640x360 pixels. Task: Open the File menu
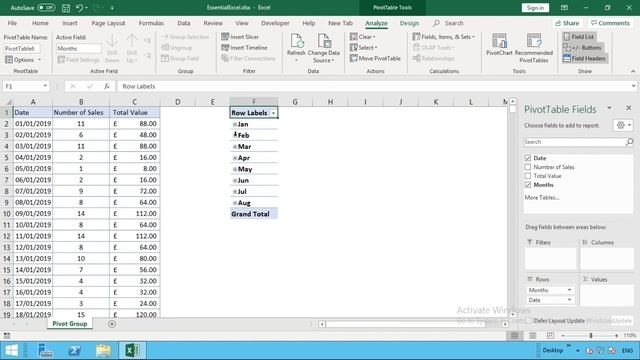pyautogui.click(x=12, y=23)
